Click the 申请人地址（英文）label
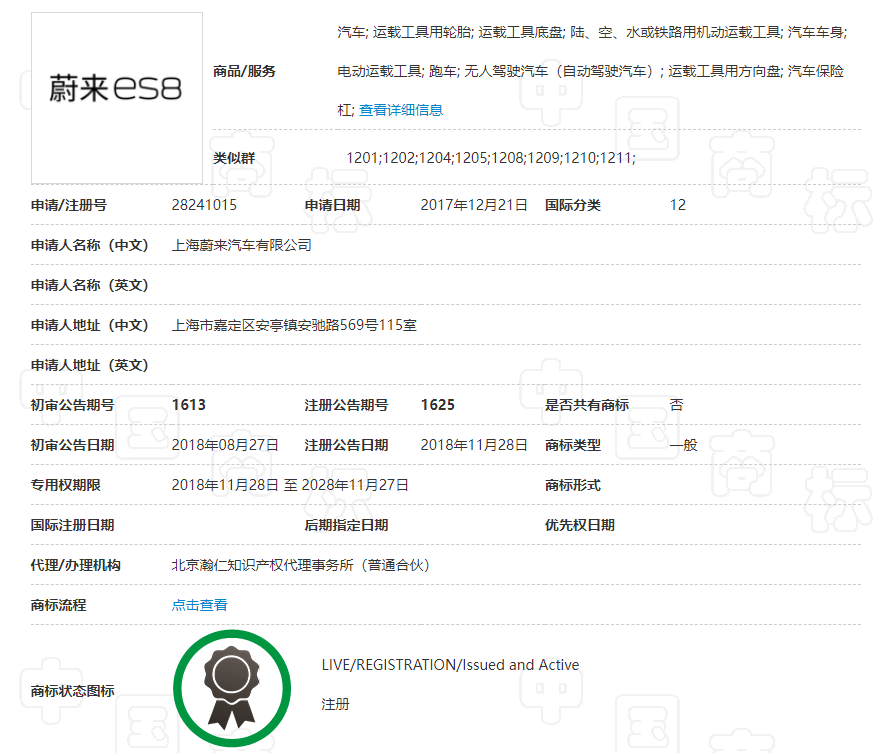Screen dimensions: 884x753 pyautogui.click(x=90, y=365)
